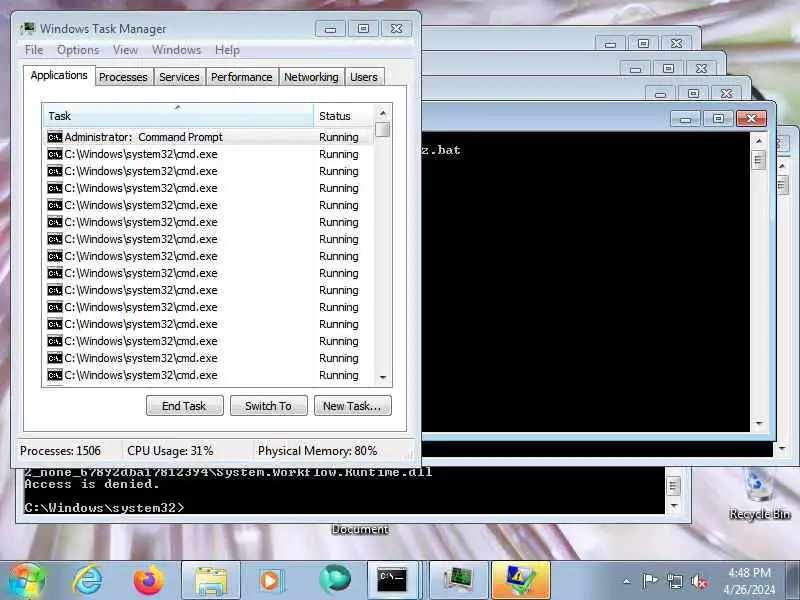Show hidden tray icons arrow
This screenshot has width=800, height=600.
(x=627, y=581)
